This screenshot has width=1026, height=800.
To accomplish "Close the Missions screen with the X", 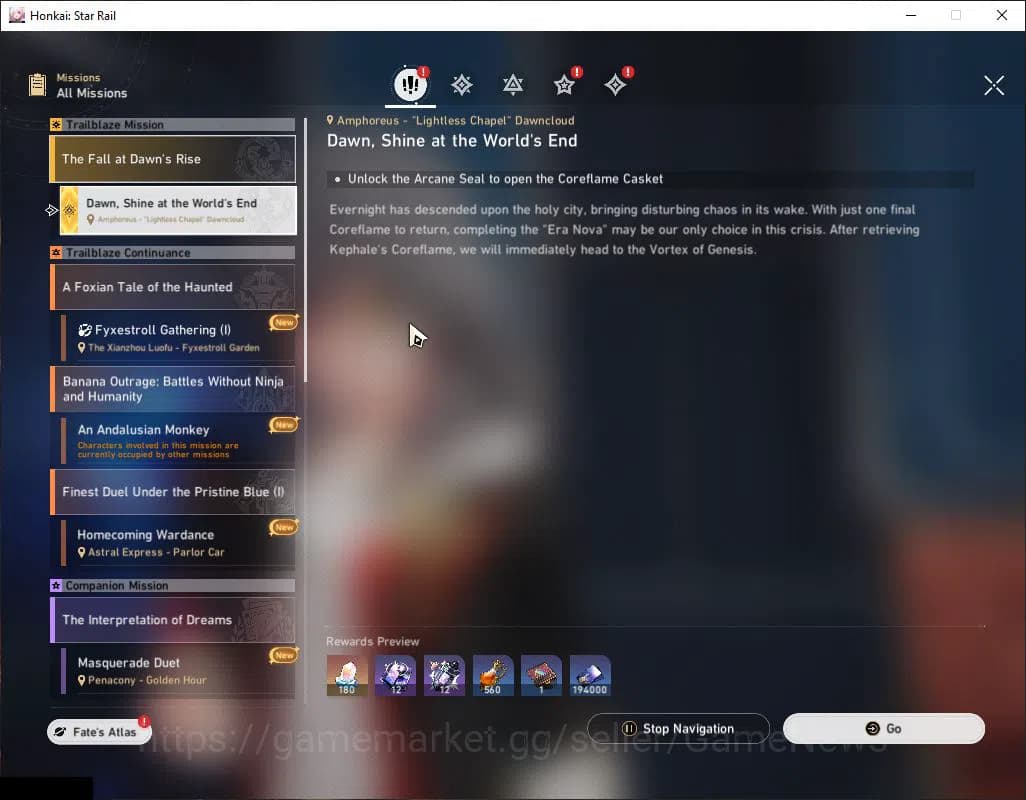I will point(993,85).
